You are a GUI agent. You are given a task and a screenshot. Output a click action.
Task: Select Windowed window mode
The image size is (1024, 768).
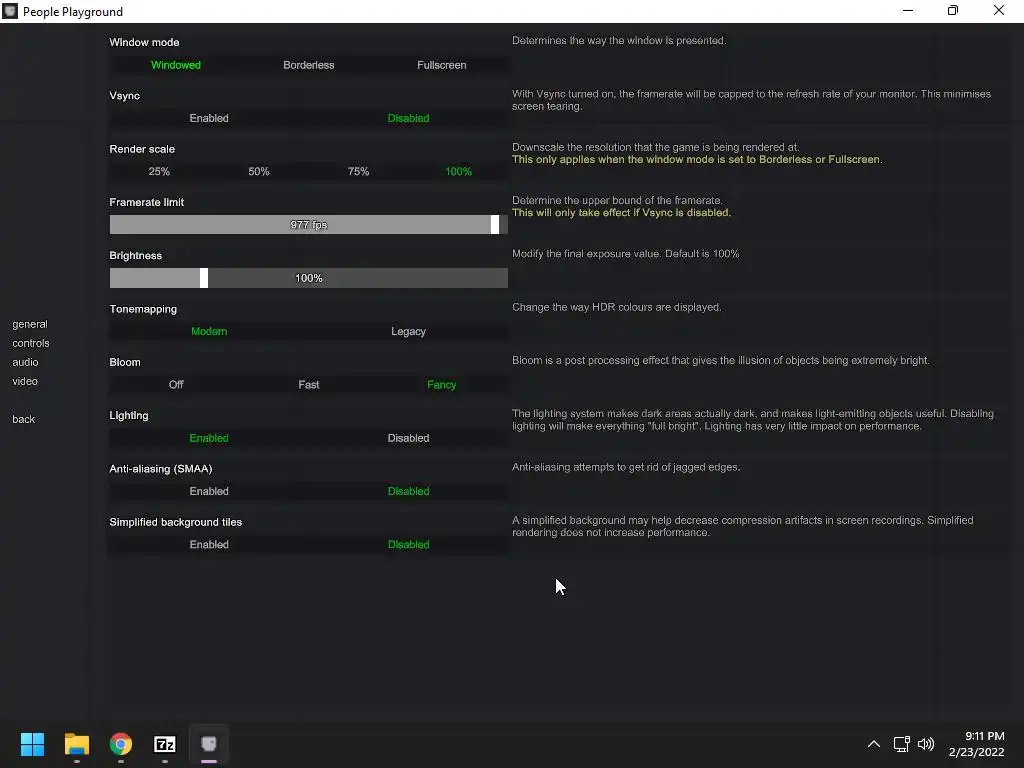pos(176,65)
